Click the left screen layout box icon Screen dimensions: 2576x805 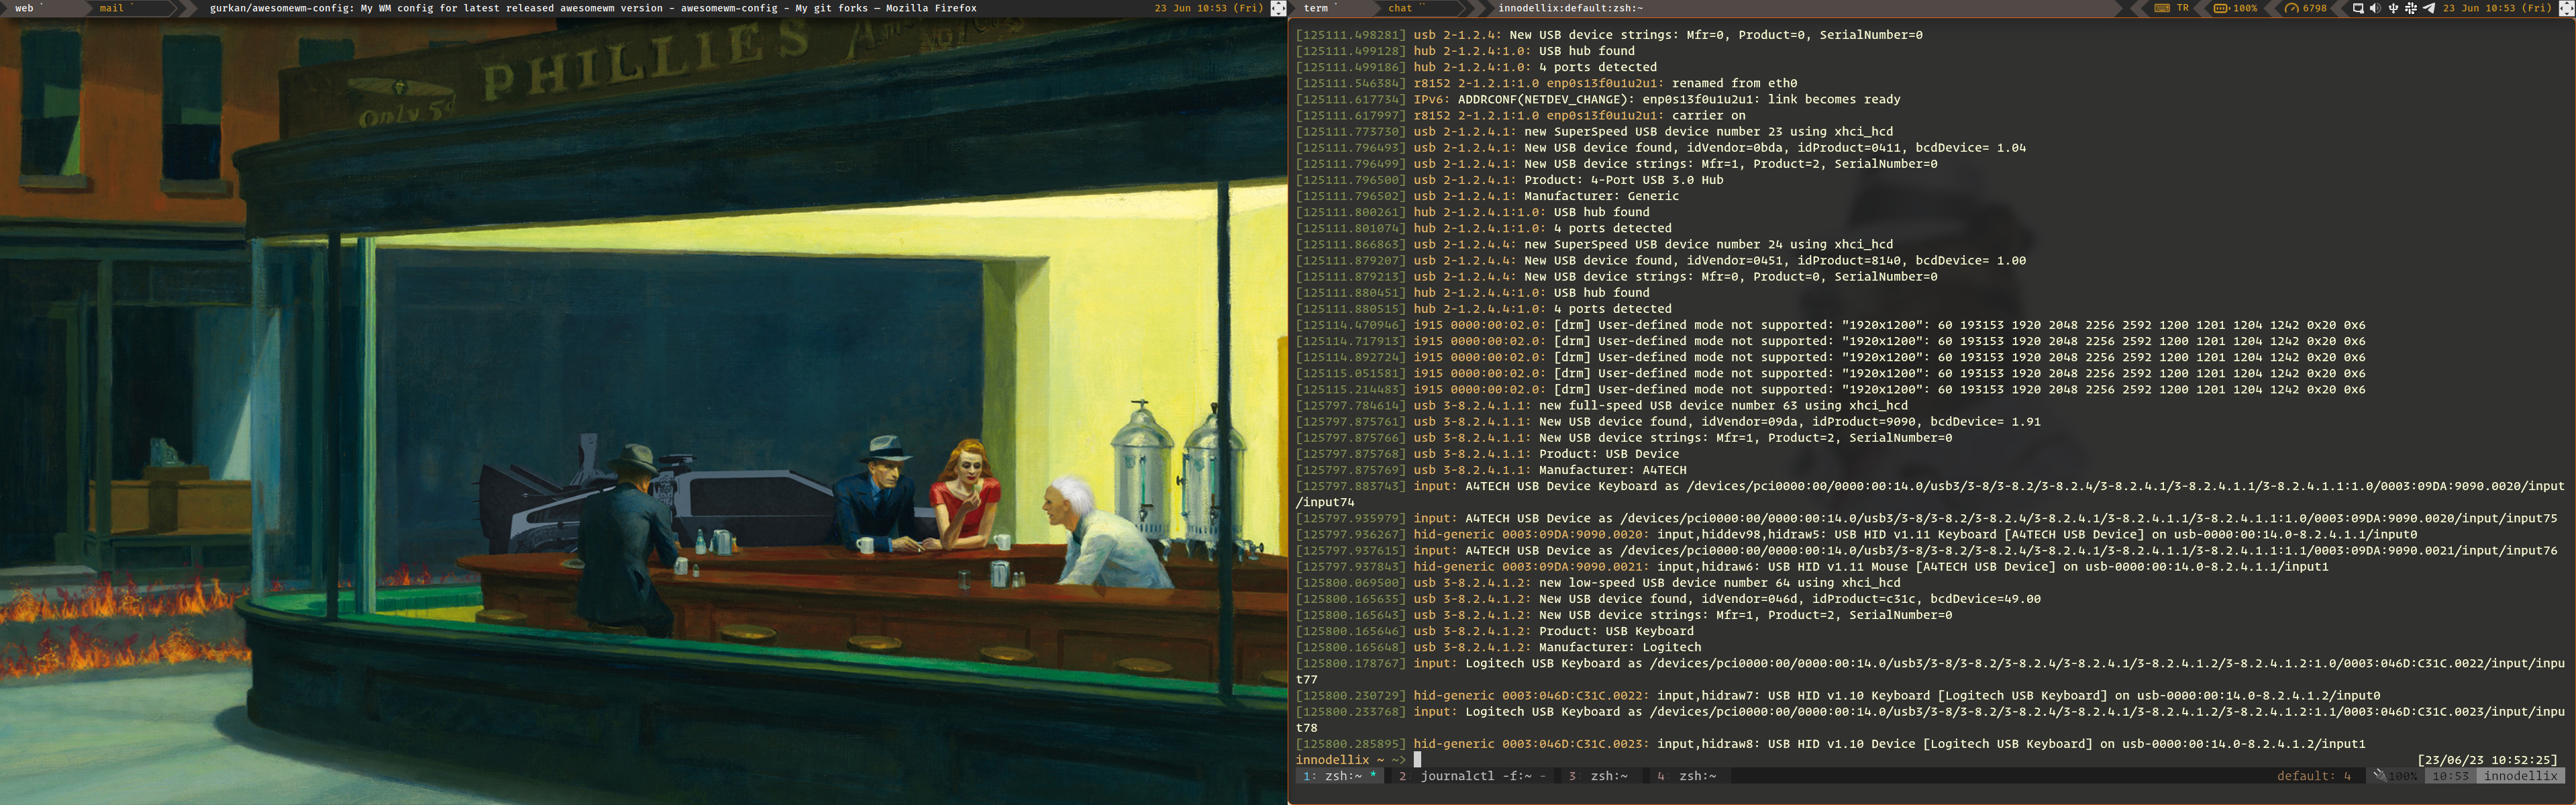1278,8
